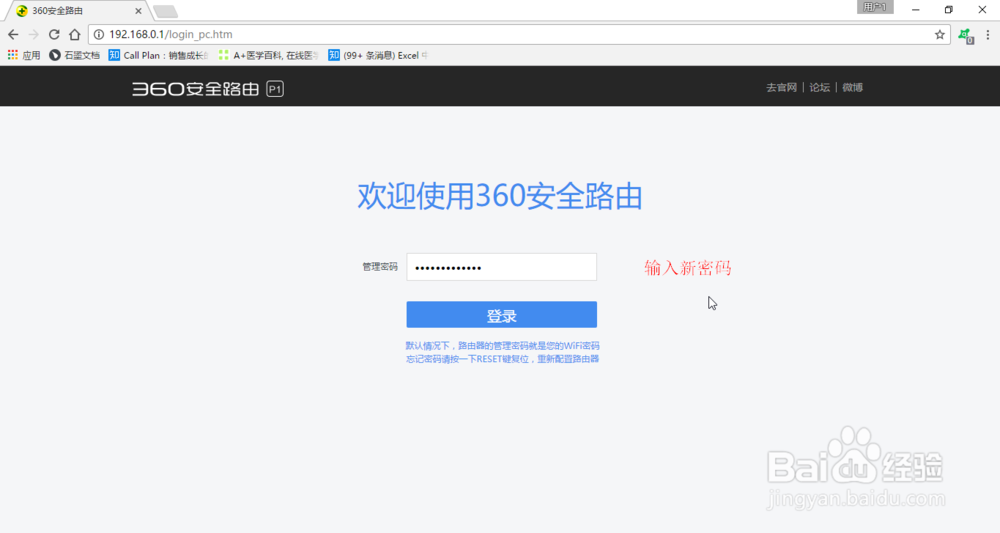Open 论坛 link in header
This screenshot has width=1000, height=533.
[820, 87]
